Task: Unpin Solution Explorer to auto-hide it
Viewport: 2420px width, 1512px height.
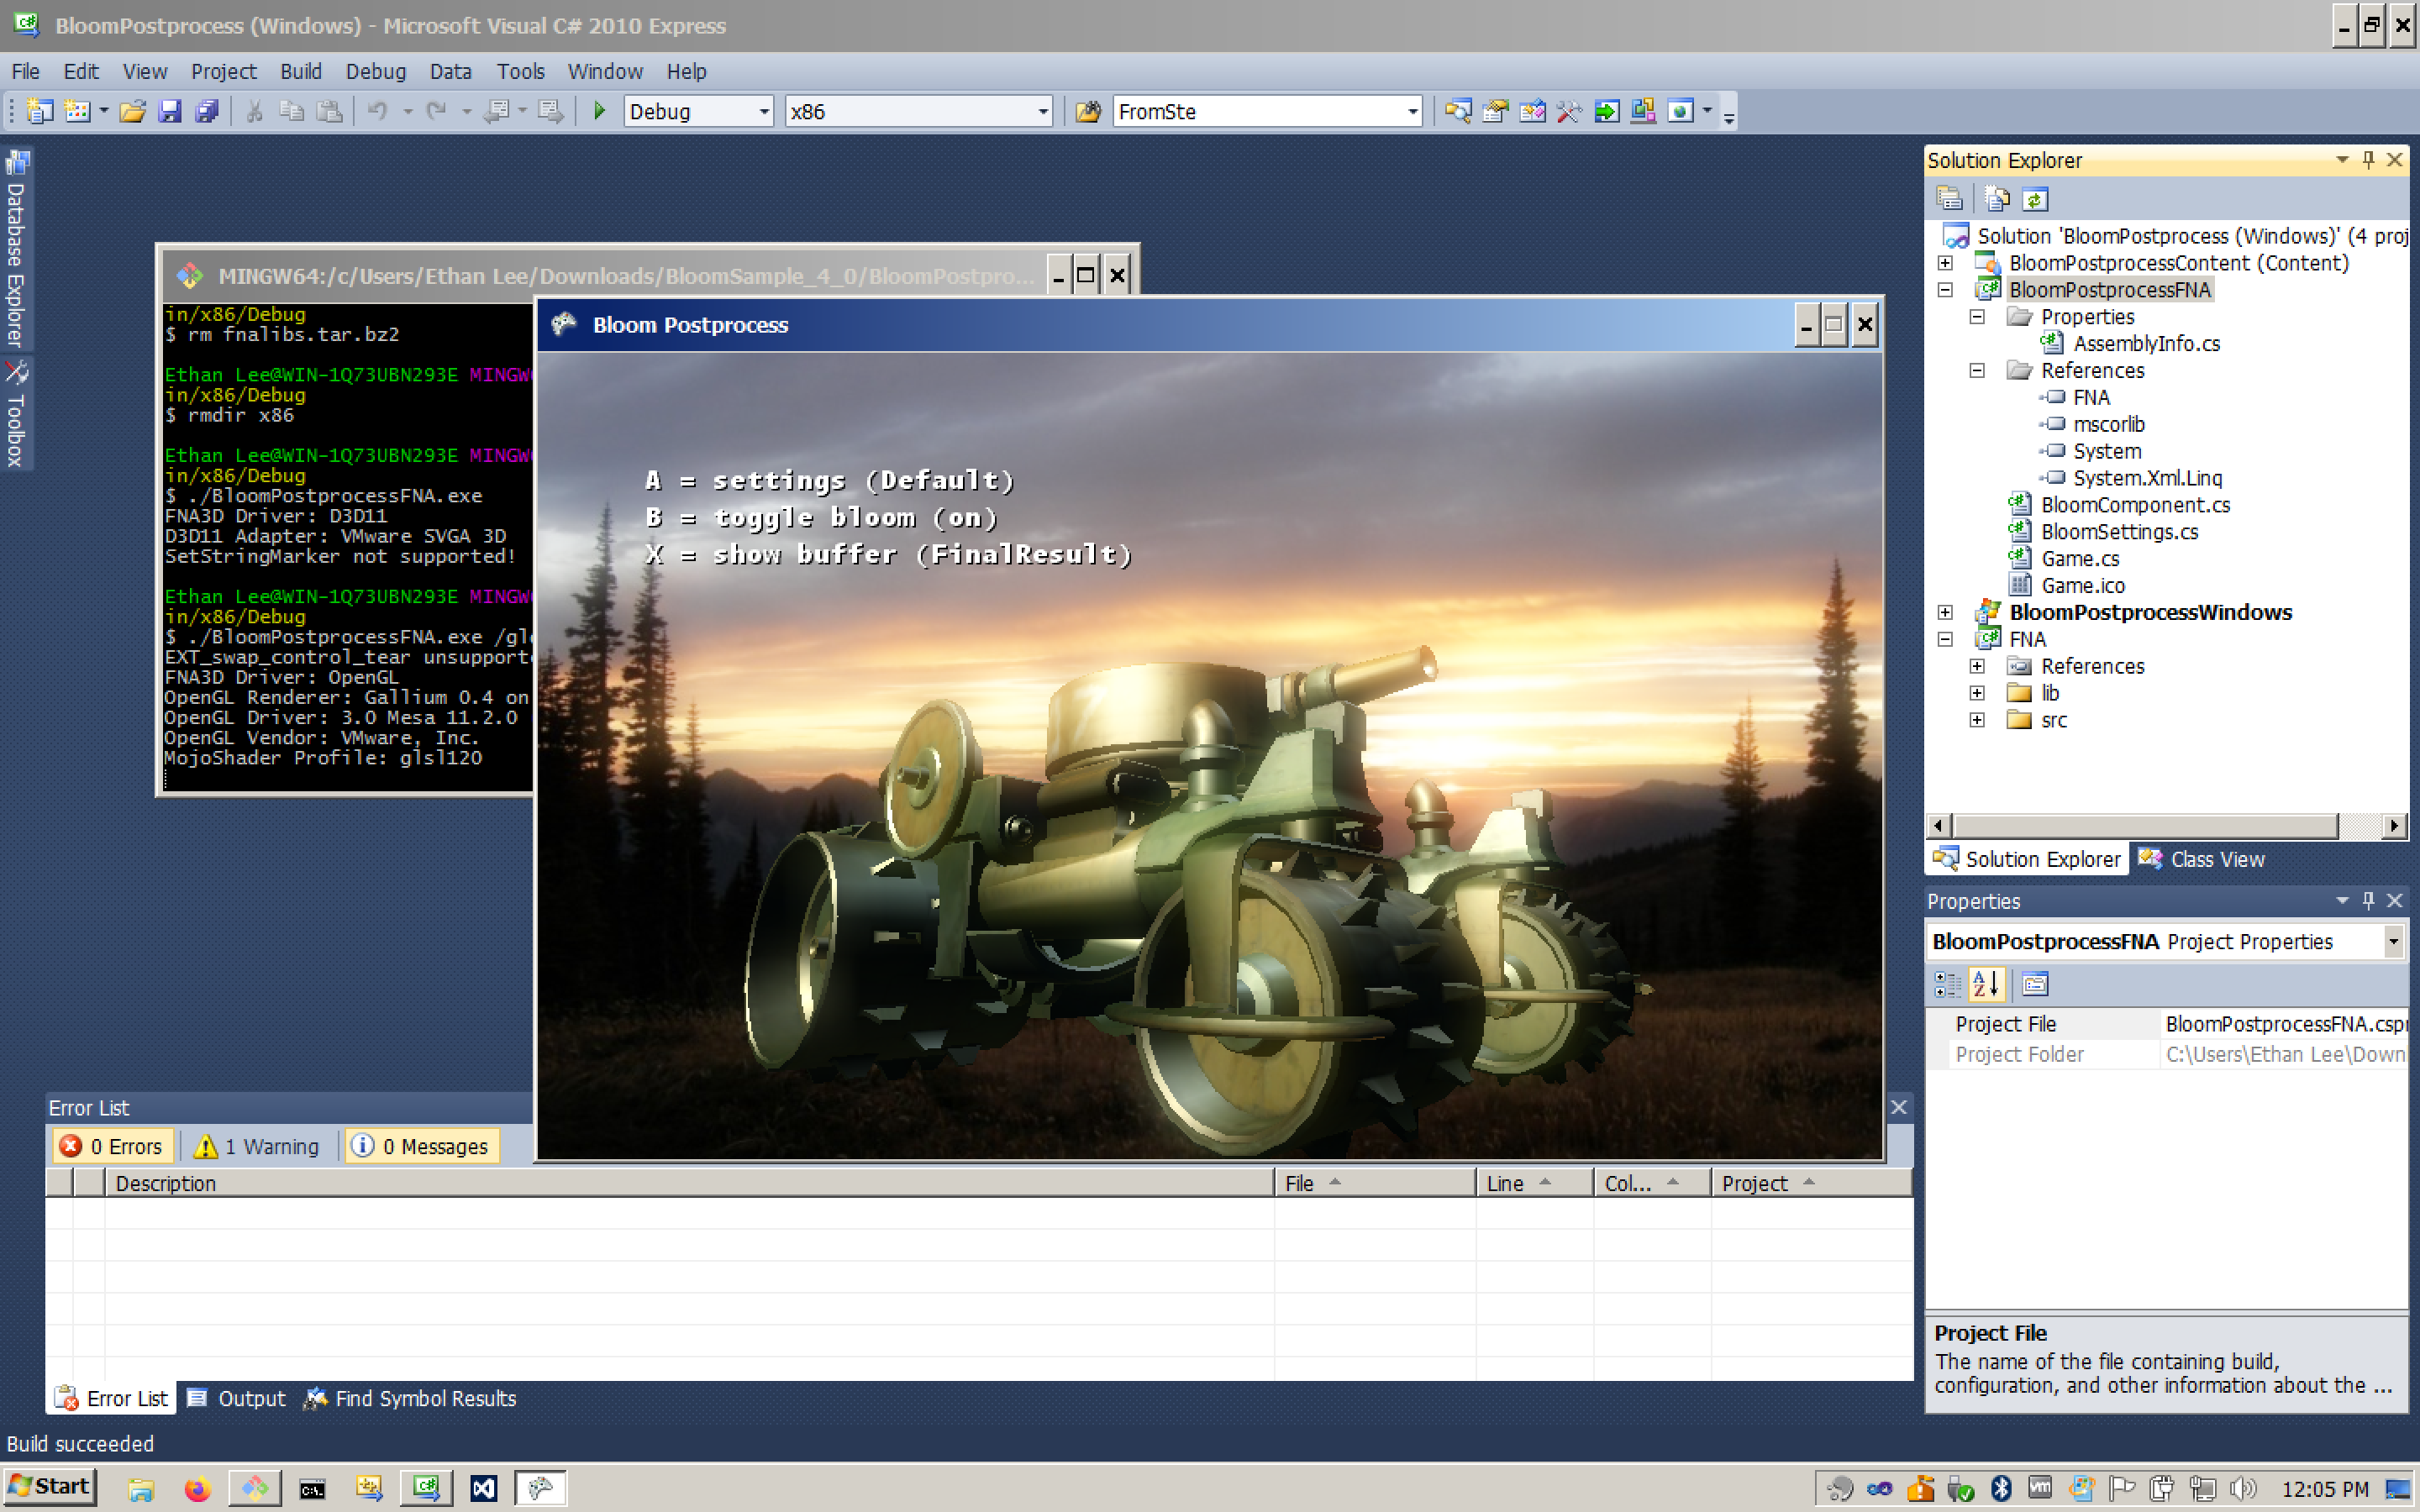Action: (x=2368, y=160)
